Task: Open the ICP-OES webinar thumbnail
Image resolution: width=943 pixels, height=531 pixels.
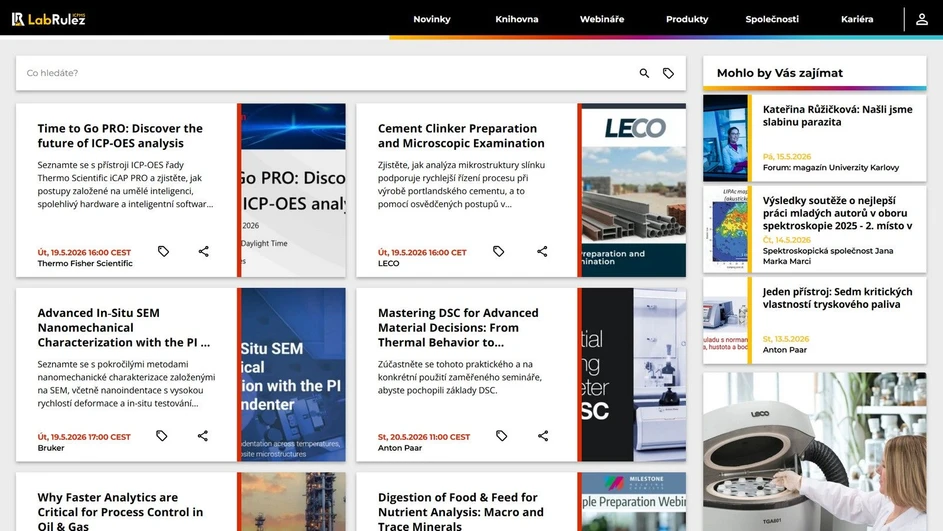Action: [292, 190]
